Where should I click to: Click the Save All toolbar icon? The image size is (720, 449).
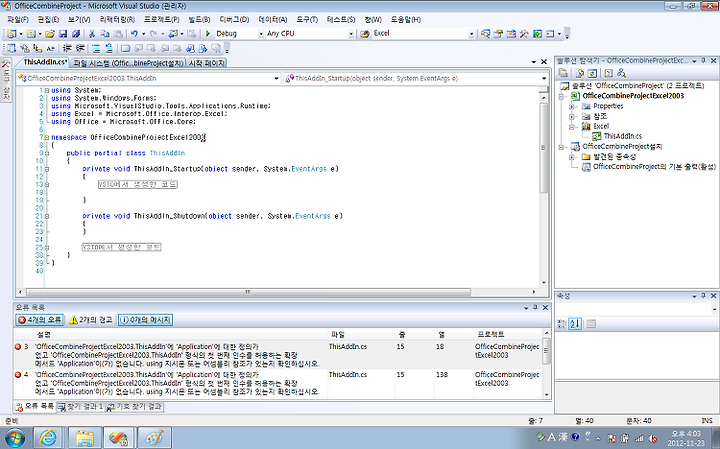tap(76, 34)
